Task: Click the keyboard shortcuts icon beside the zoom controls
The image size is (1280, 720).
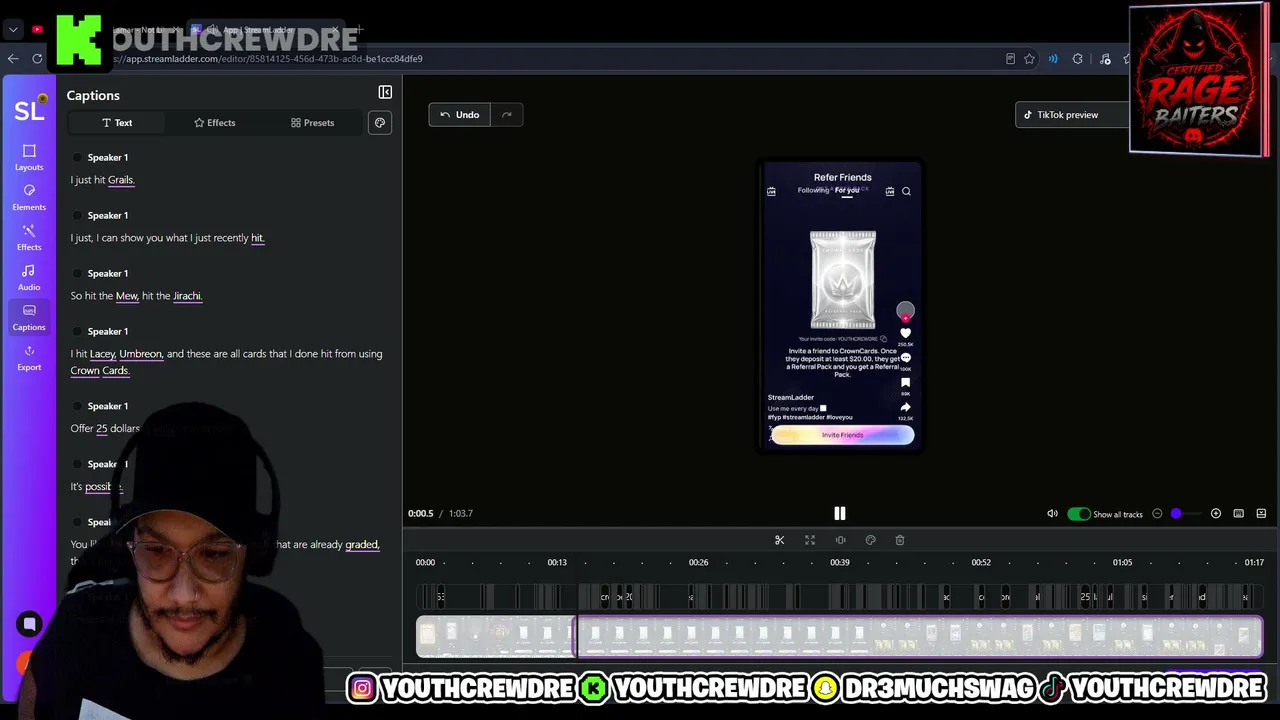Action: coord(1238,514)
